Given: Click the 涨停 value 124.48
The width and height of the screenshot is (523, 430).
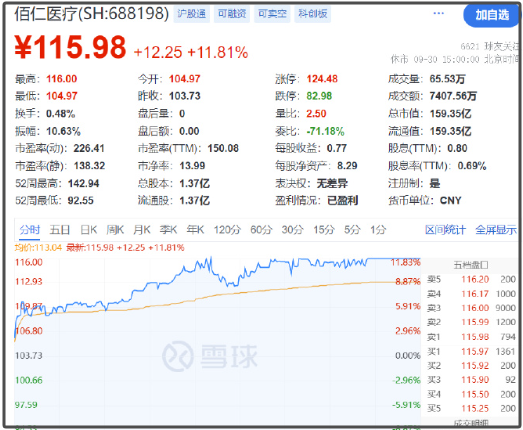Looking at the screenshot, I should click(322, 79).
